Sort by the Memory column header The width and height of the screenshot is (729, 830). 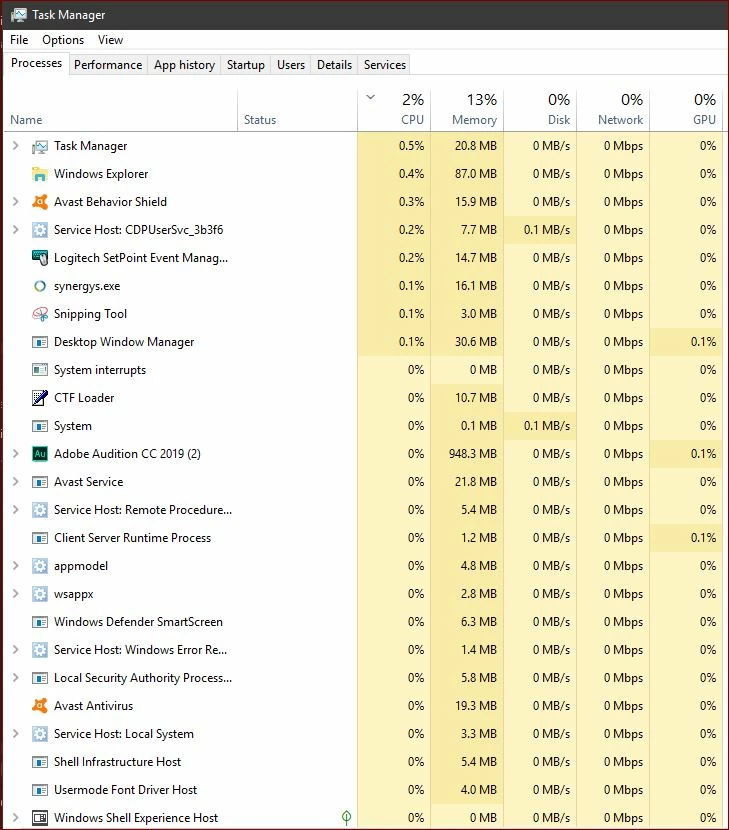467,111
